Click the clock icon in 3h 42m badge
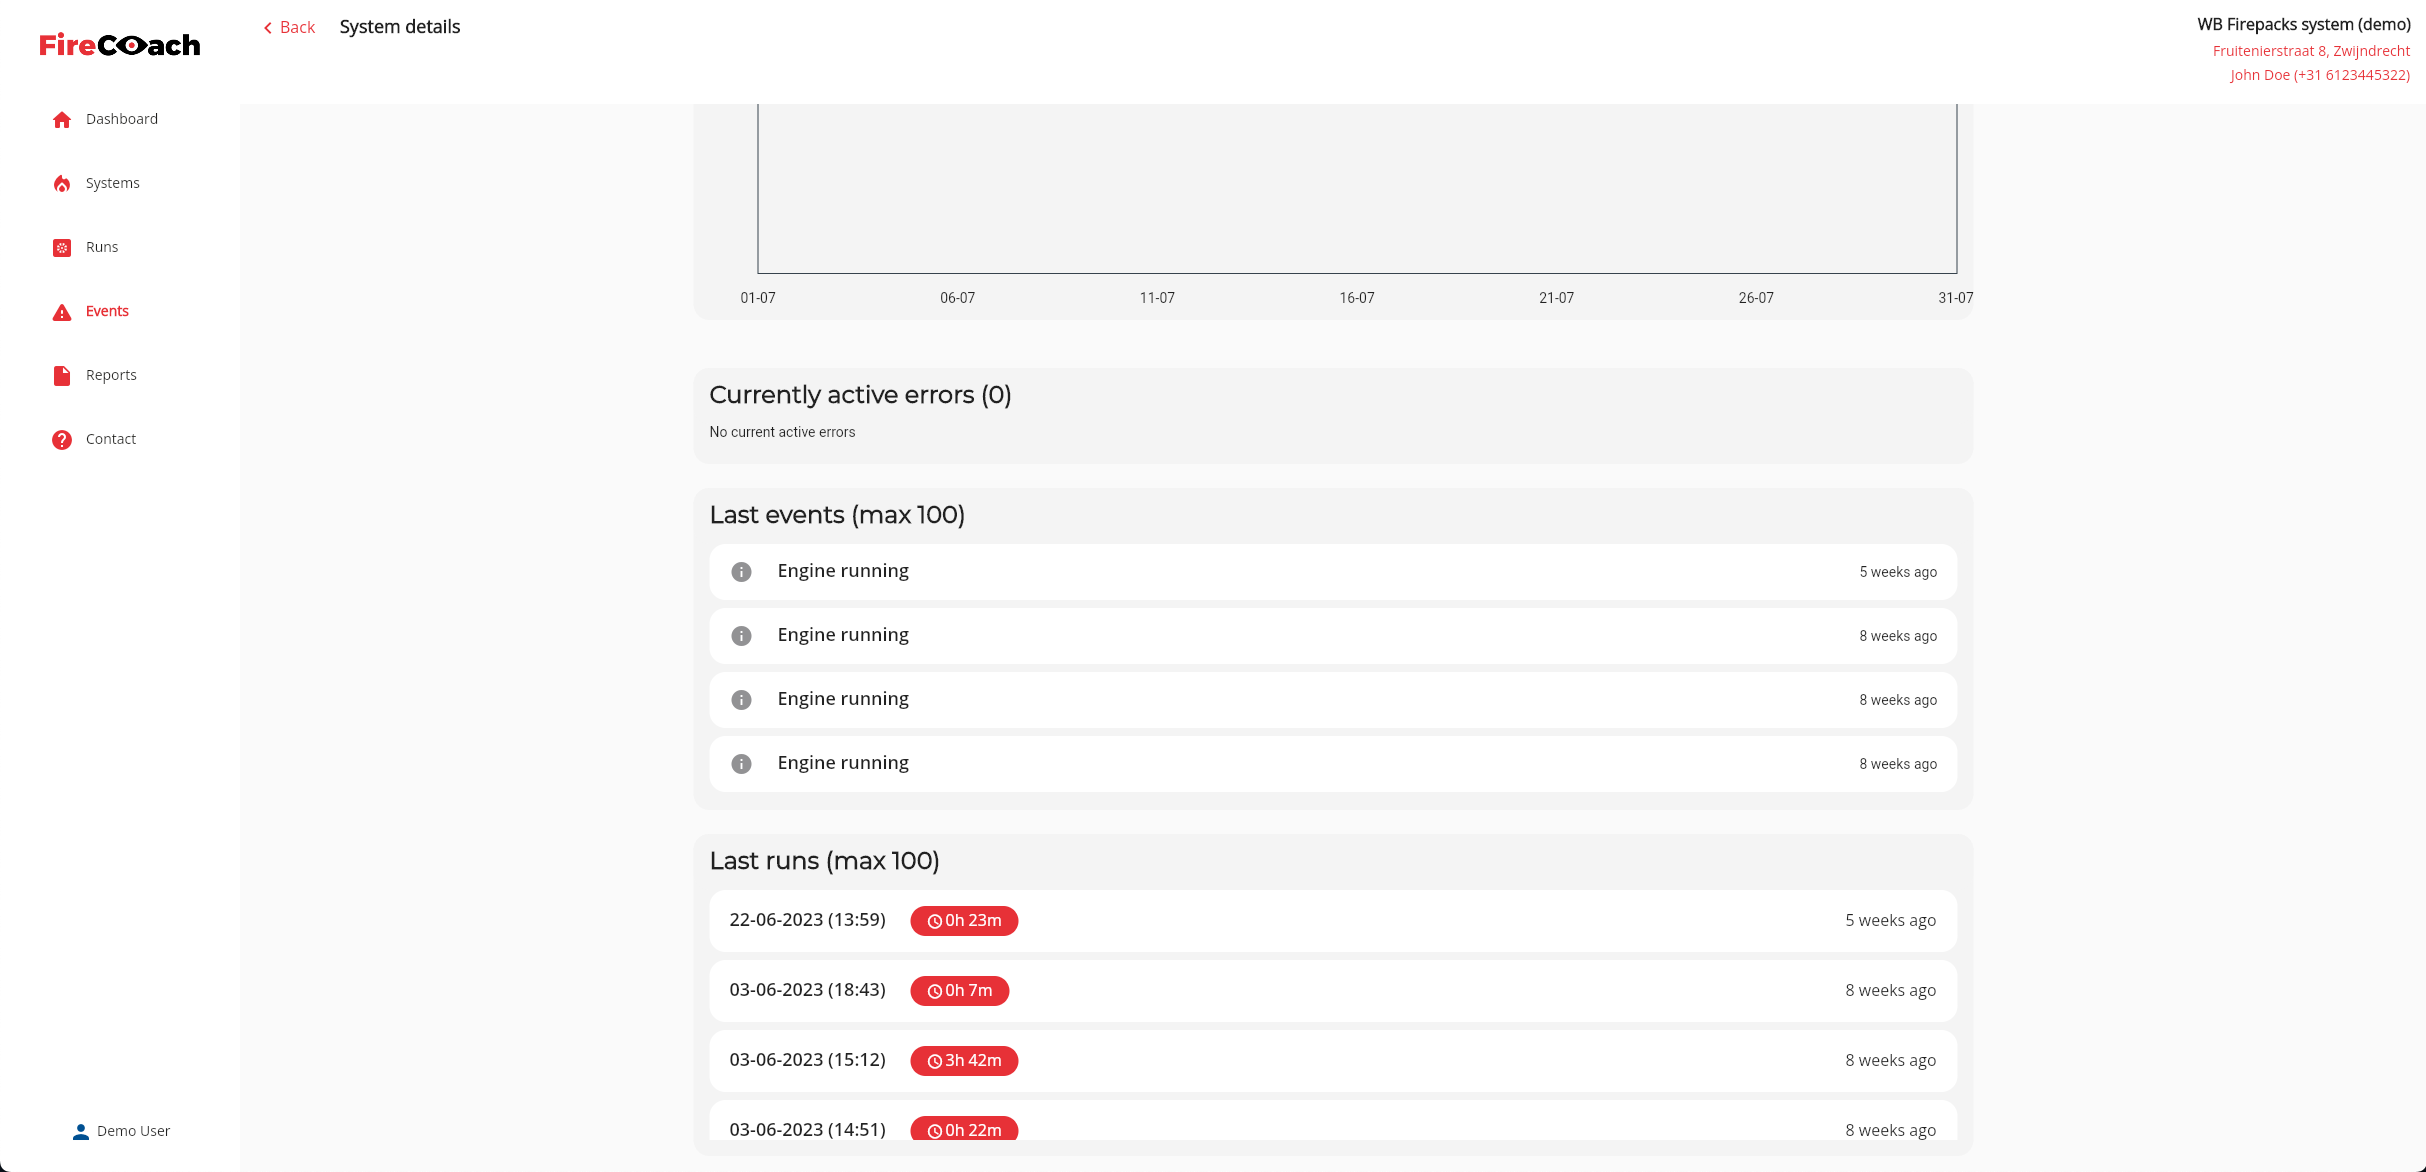This screenshot has height=1172, width=2426. point(935,1062)
